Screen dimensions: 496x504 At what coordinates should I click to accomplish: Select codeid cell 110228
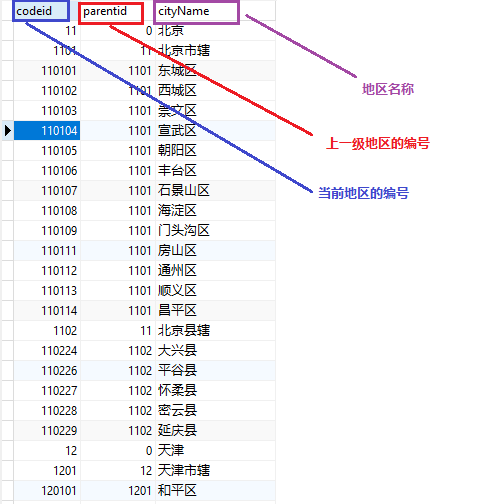coord(47,410)
